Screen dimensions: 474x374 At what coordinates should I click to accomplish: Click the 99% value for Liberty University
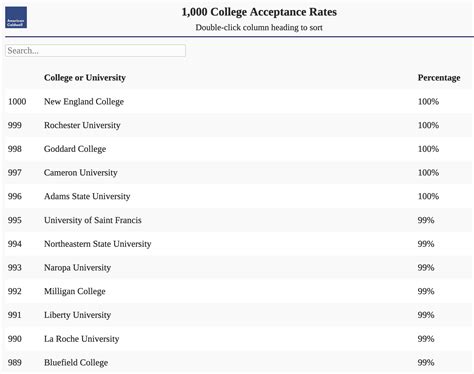(x=426, y=315)
